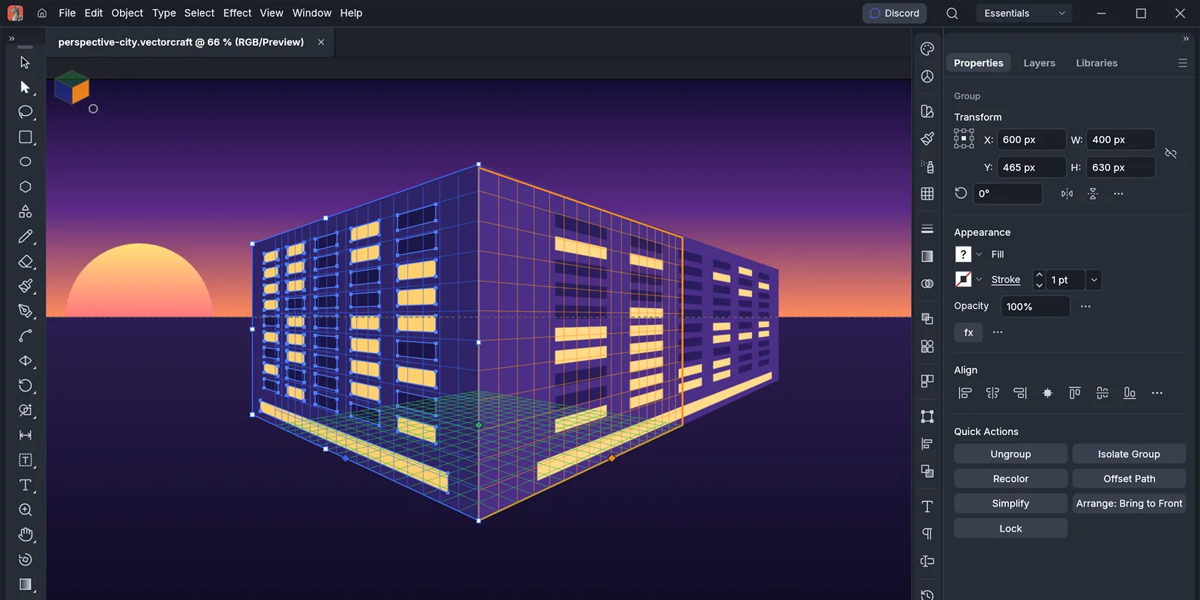The image size is (1200, 600).
Task: Flip the selection horizontally
Action: point(1067,194)
